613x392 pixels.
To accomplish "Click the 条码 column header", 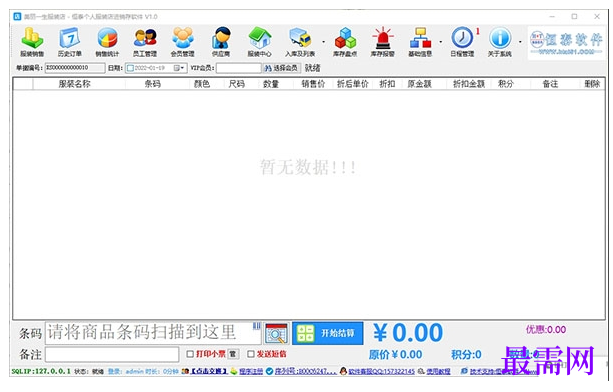I will coord(152,84).
